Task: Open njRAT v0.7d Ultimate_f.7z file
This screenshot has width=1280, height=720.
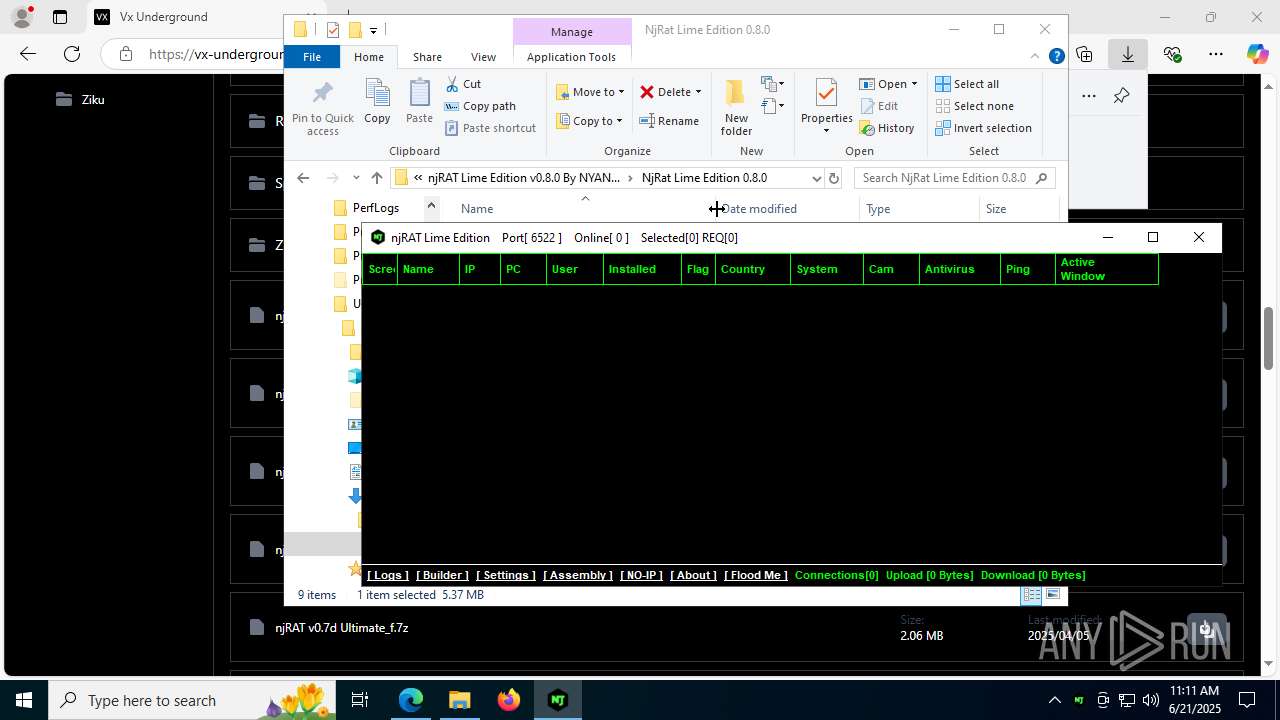Action: pyautogui.click(x=342, y=628)
